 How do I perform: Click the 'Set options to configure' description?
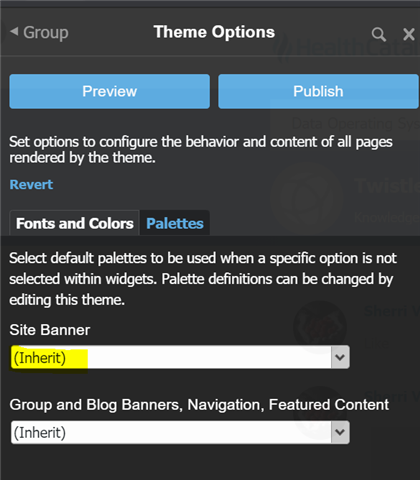pos(201,150)
